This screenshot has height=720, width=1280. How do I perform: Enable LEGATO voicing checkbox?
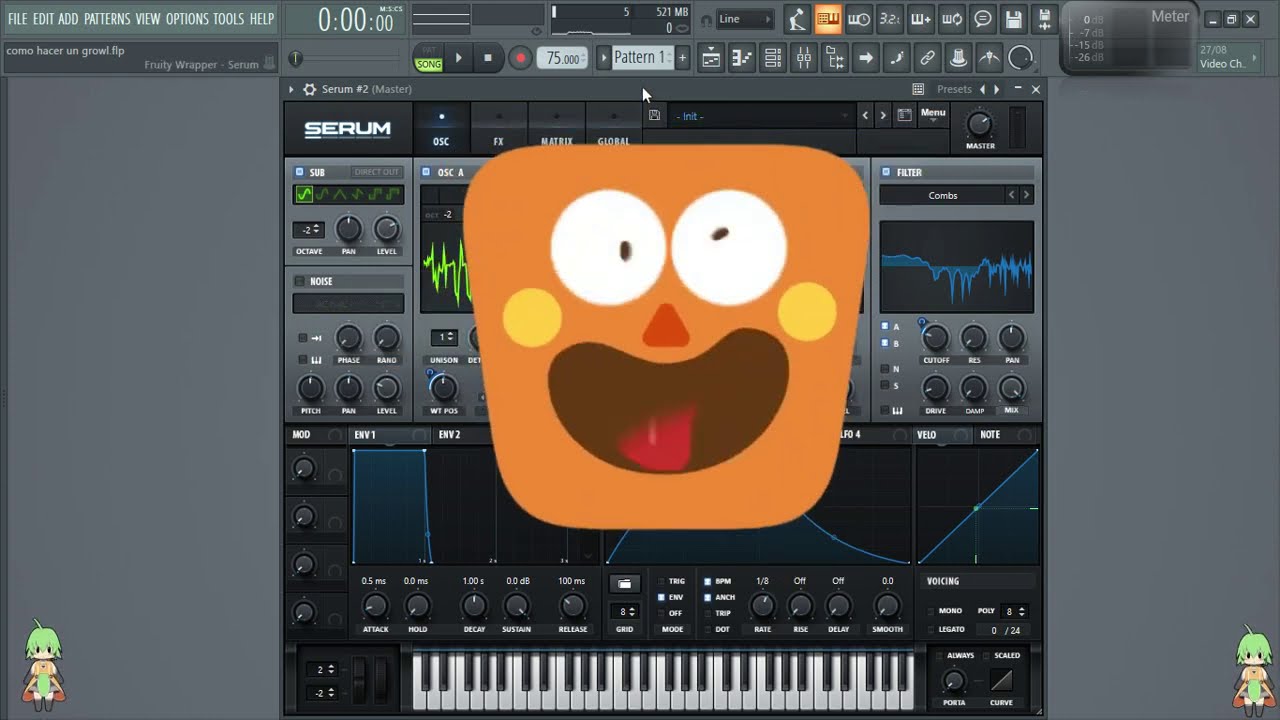[931, 629]
